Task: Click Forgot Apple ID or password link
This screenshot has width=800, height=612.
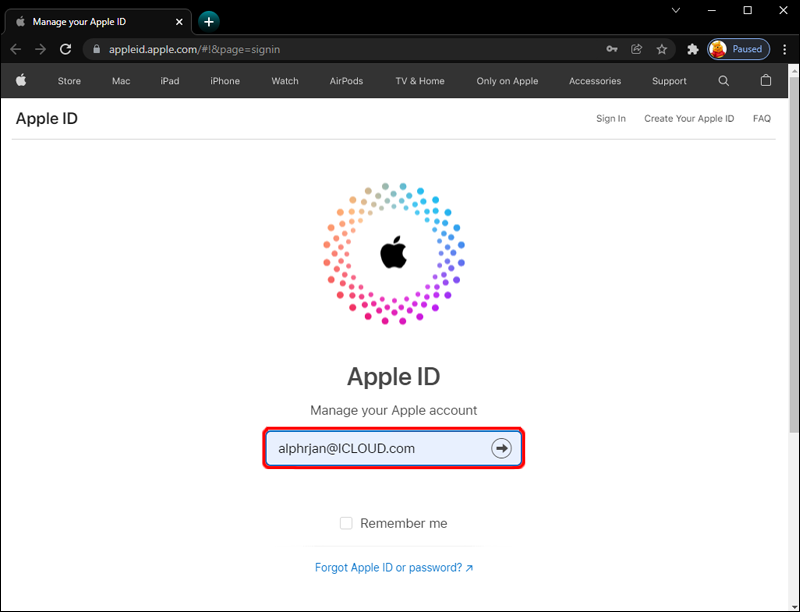Action: click(394, 568)
